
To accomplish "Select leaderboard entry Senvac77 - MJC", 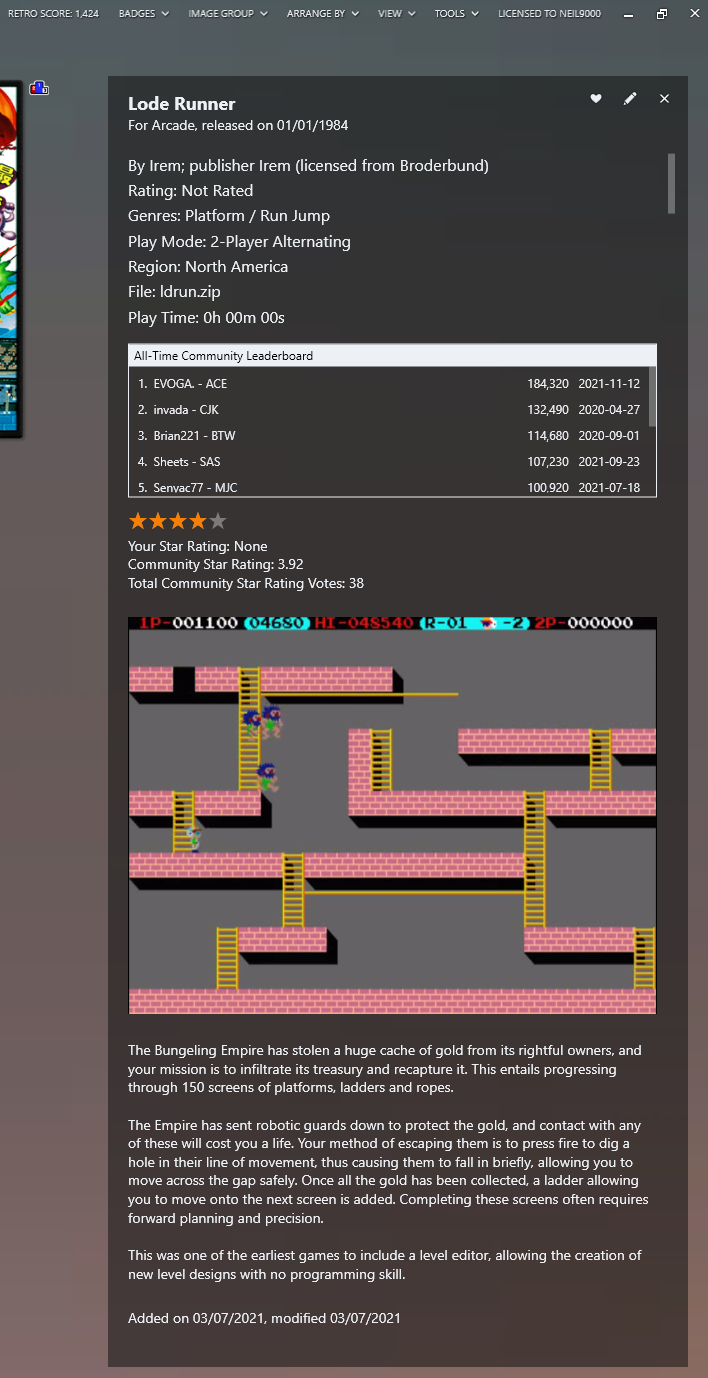I will 389,487.
